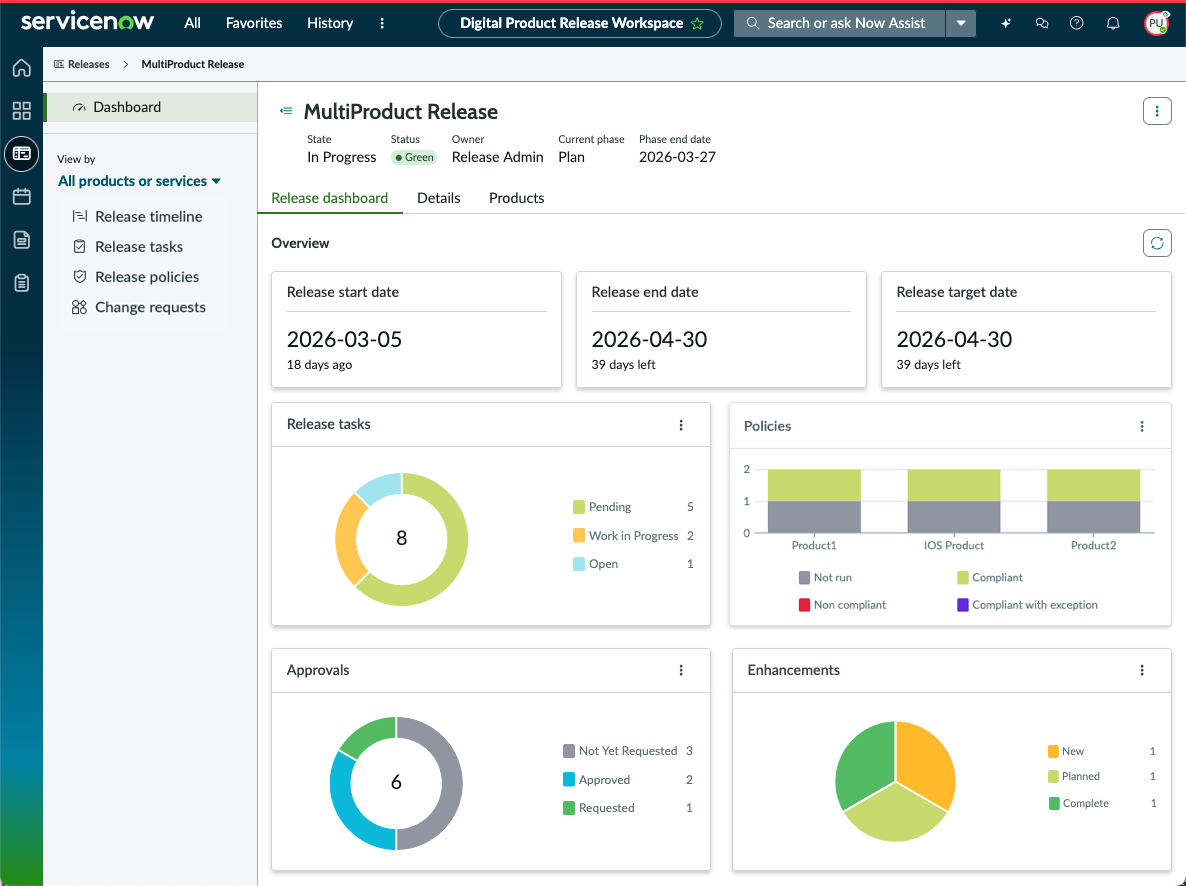Click the Green status badge

click(x=414, y=157)
